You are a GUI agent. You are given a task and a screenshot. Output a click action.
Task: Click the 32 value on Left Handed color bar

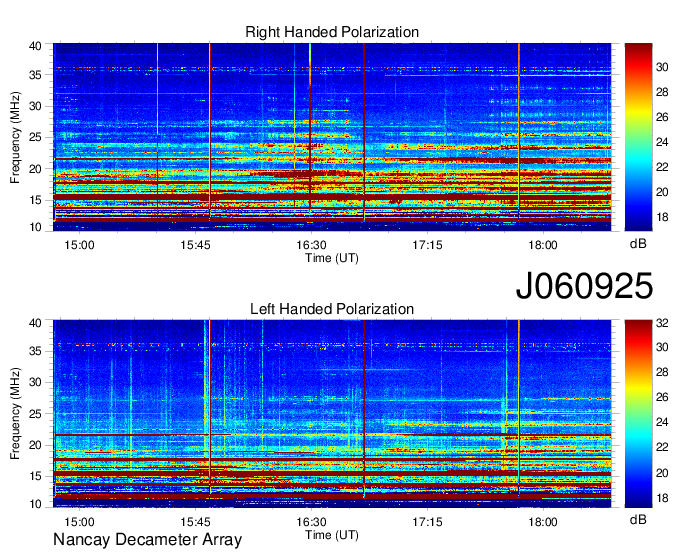click(x=662, y=323)
